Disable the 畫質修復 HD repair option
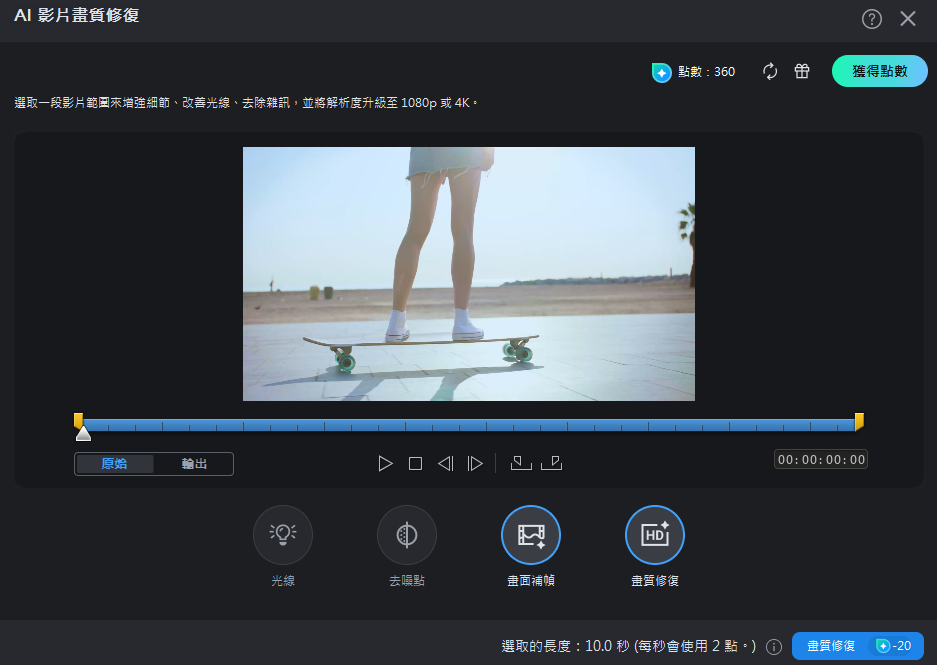This screenshot has height=665, width=937. 655,534
